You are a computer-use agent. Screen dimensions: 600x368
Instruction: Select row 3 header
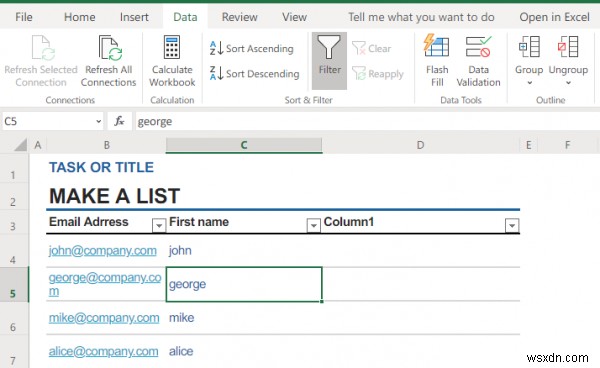(x=14, y=222)
